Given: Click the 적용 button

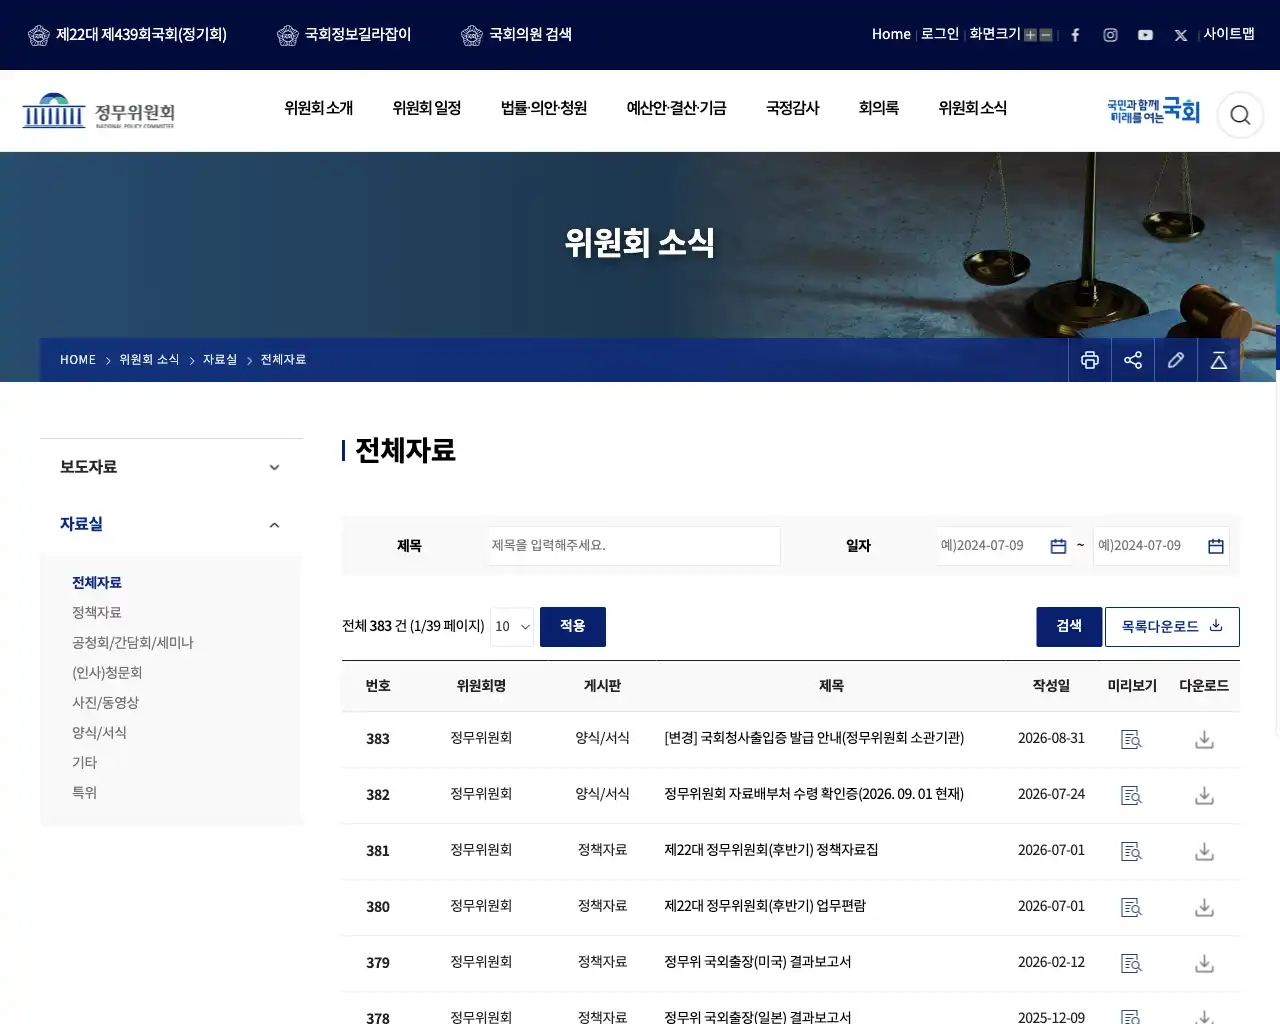Looking at the screenshot, I should (573, 627).
